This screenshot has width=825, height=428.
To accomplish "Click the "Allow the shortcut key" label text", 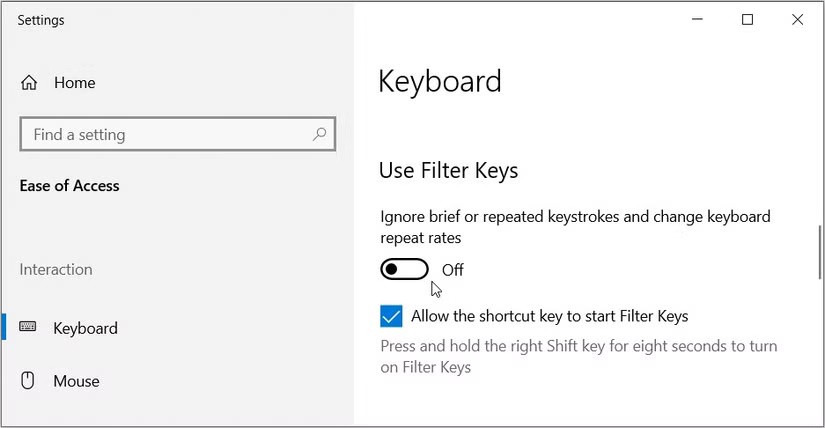I will point(549,317).
